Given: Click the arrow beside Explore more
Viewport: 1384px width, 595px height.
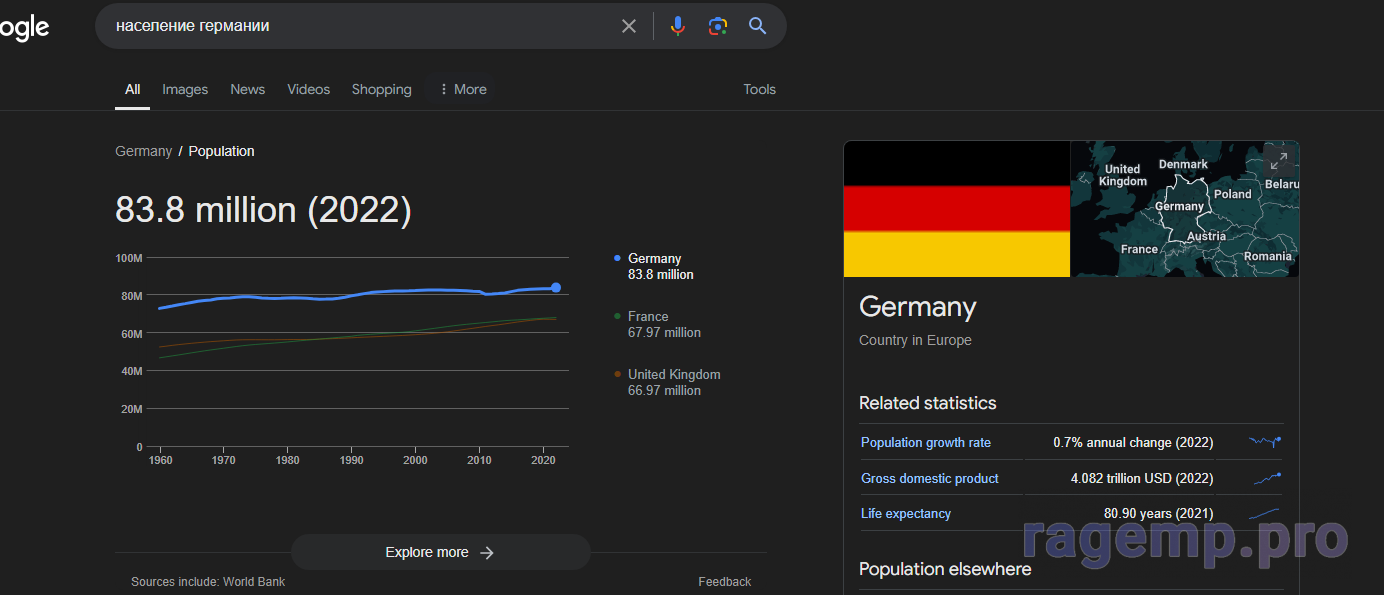Looking at the screenshot, I should [x=487, y=552].
